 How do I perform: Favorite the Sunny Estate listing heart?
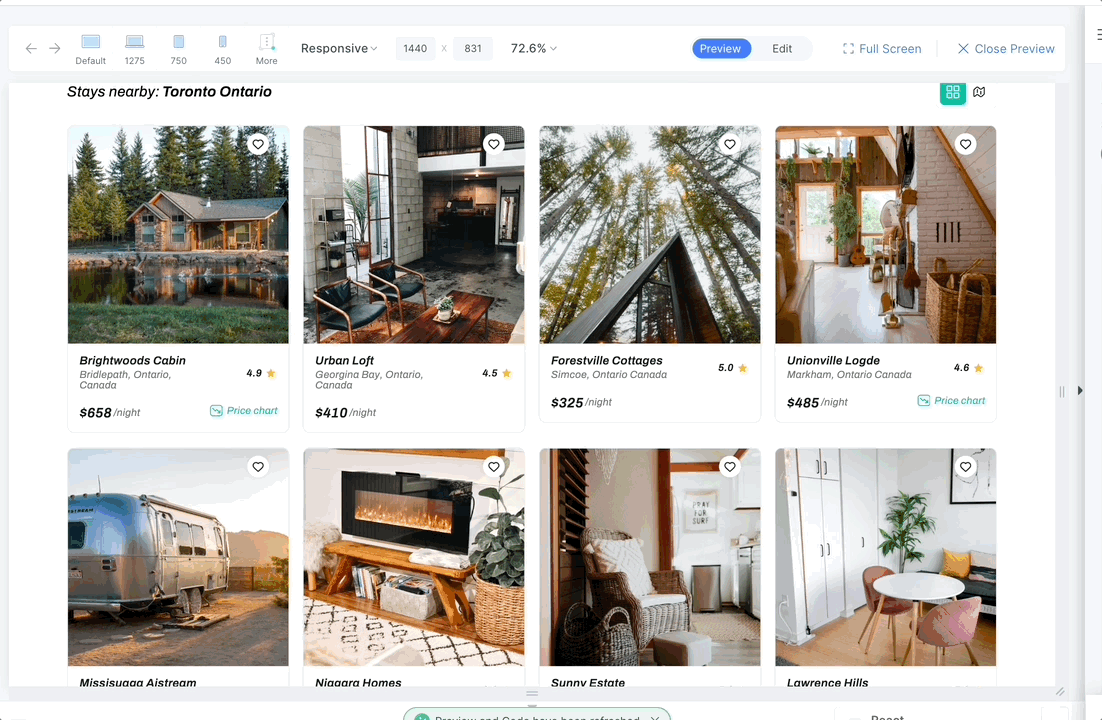click(x=730, y=467)
